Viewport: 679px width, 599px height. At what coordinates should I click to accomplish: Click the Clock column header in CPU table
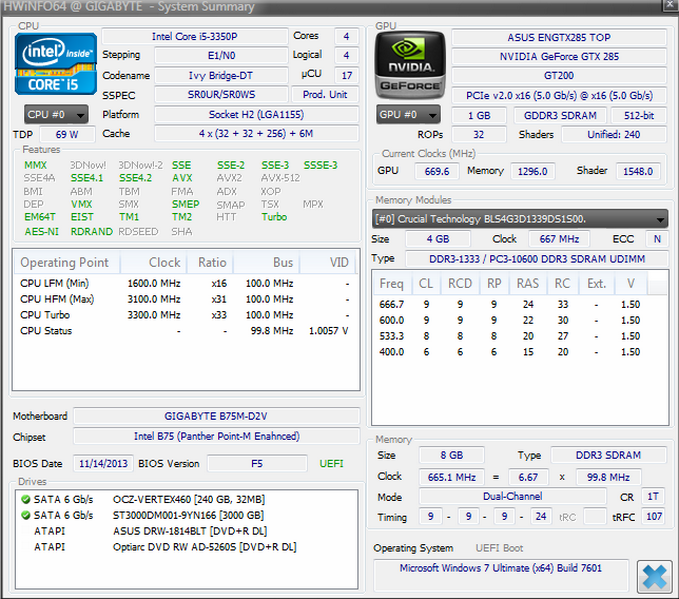153,262
